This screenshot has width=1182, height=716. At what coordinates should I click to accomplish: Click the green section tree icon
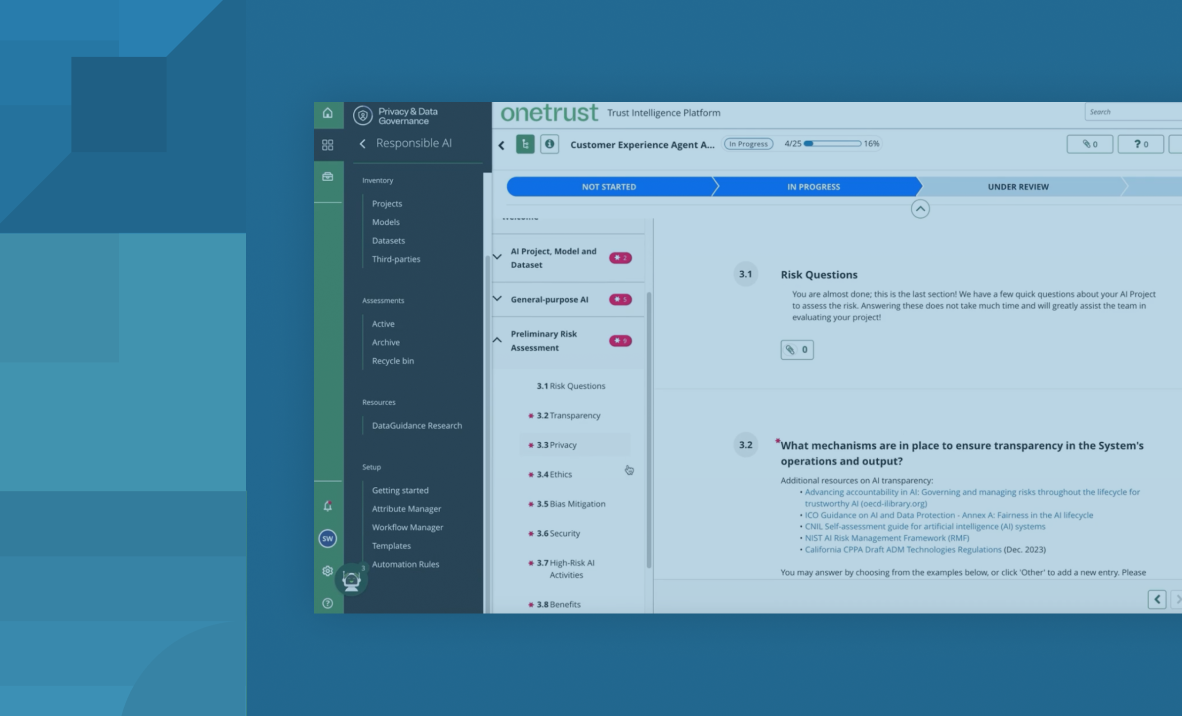[525, 144]
